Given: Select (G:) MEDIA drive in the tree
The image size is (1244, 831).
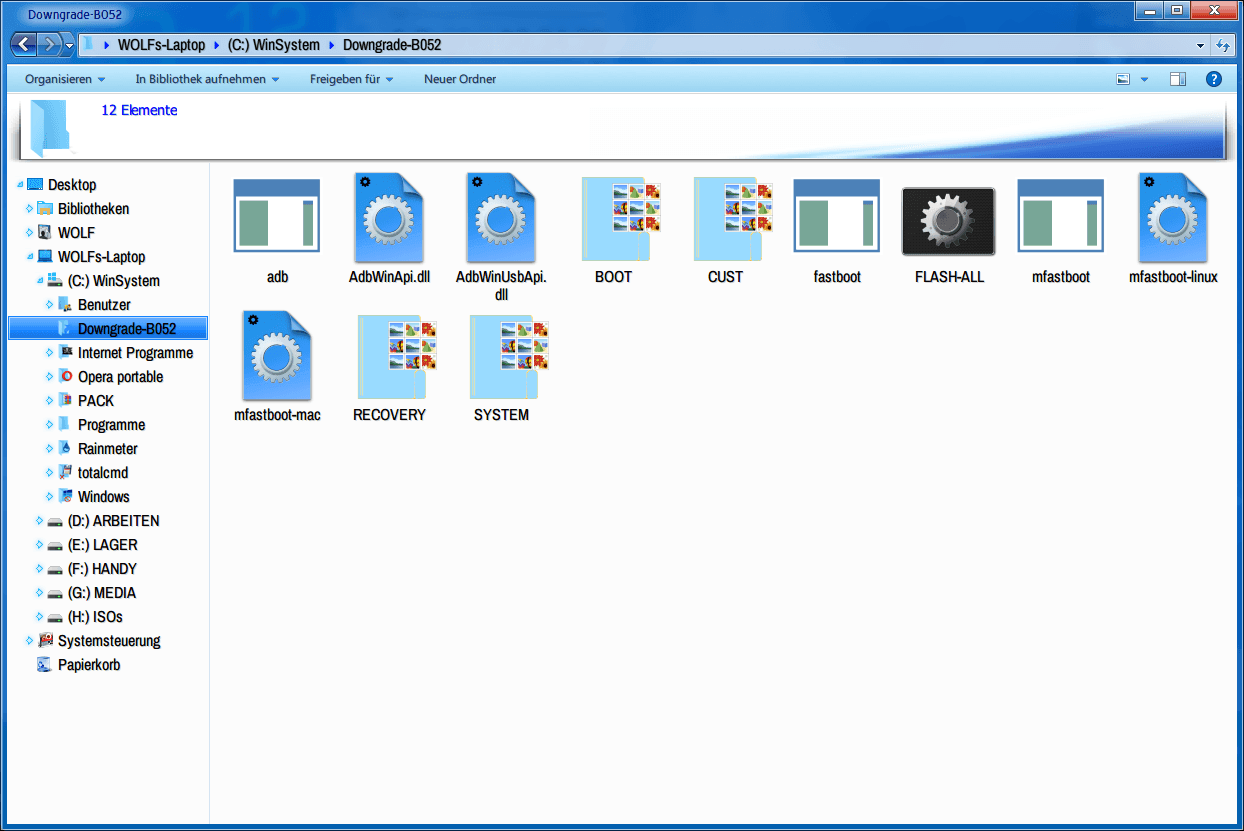Looking at the screenshot, I should (102, 593).
